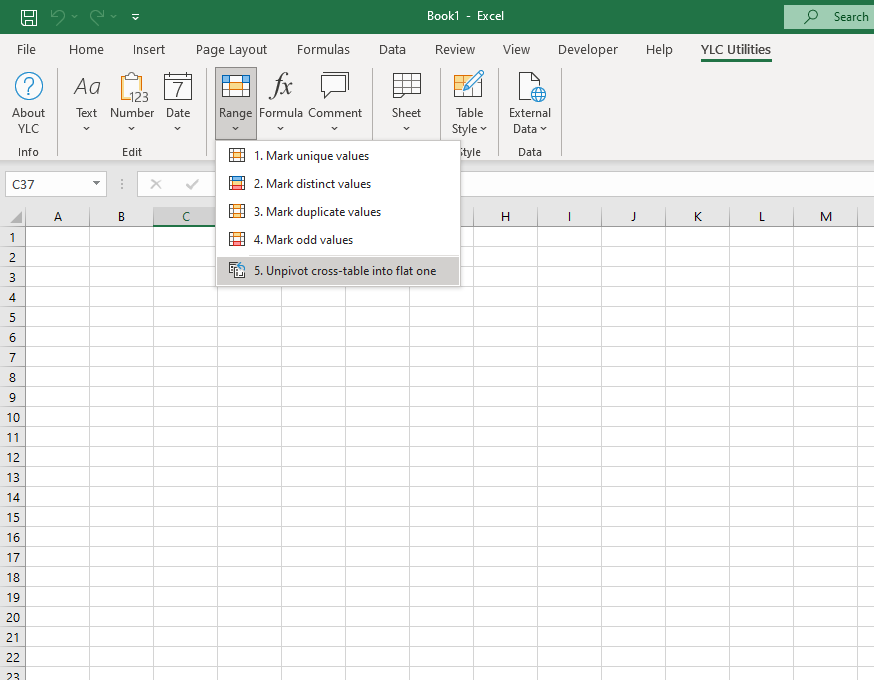Click the Formula fx ribbon icon
The image size is (874, 680).
281,86
